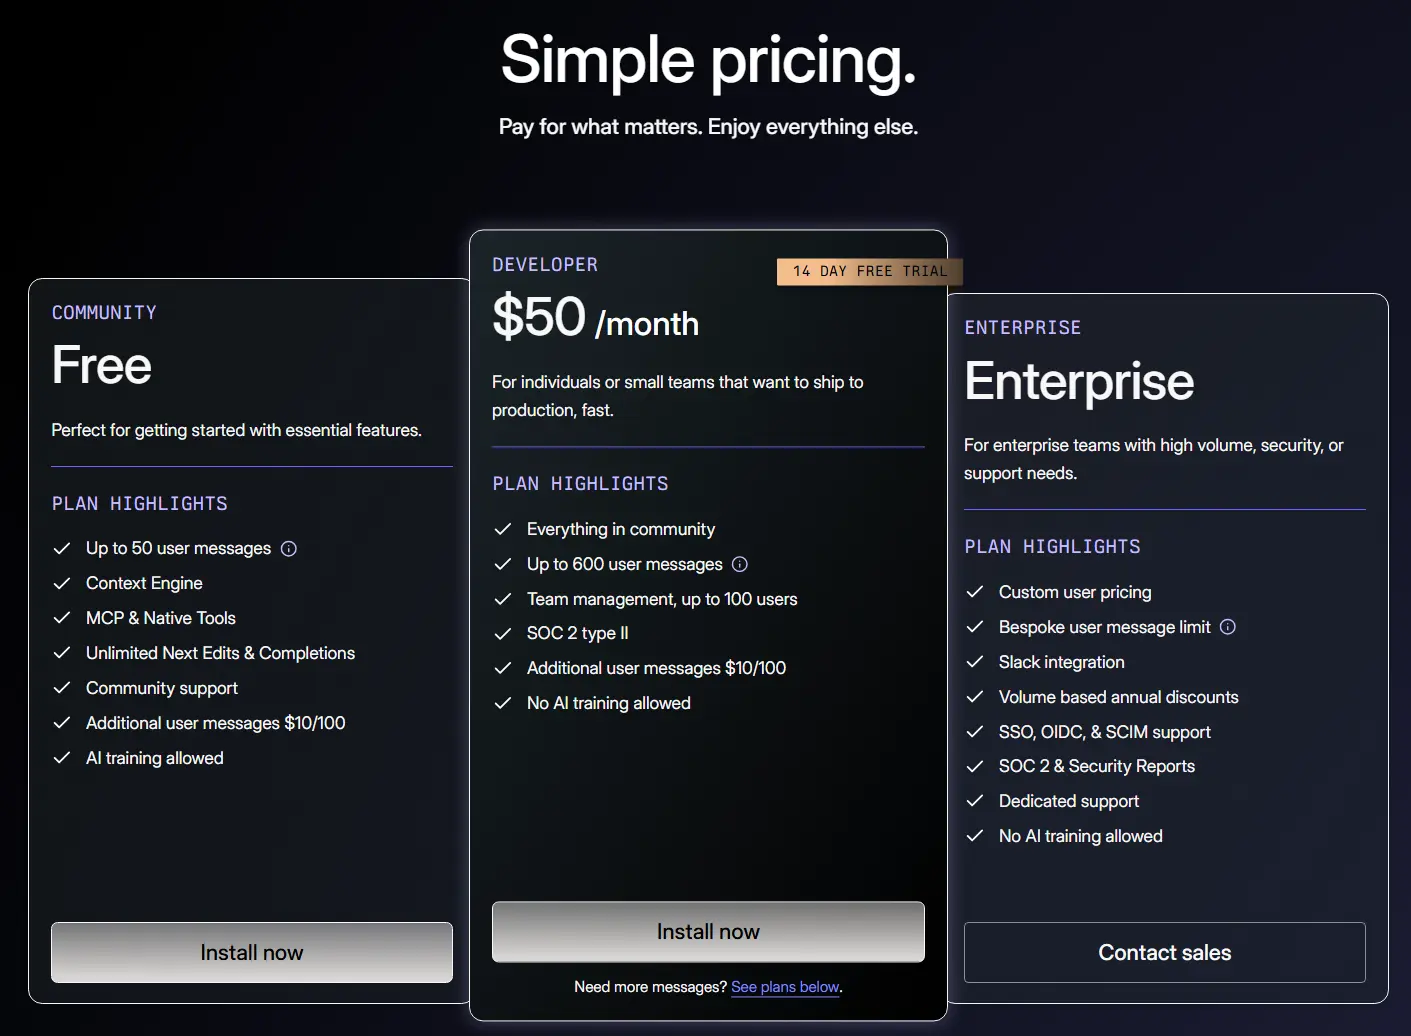This screenshot has height=1036, width=1411.
Task: Click checkmark next to Slack integration
Action: (x=975, y=662)
